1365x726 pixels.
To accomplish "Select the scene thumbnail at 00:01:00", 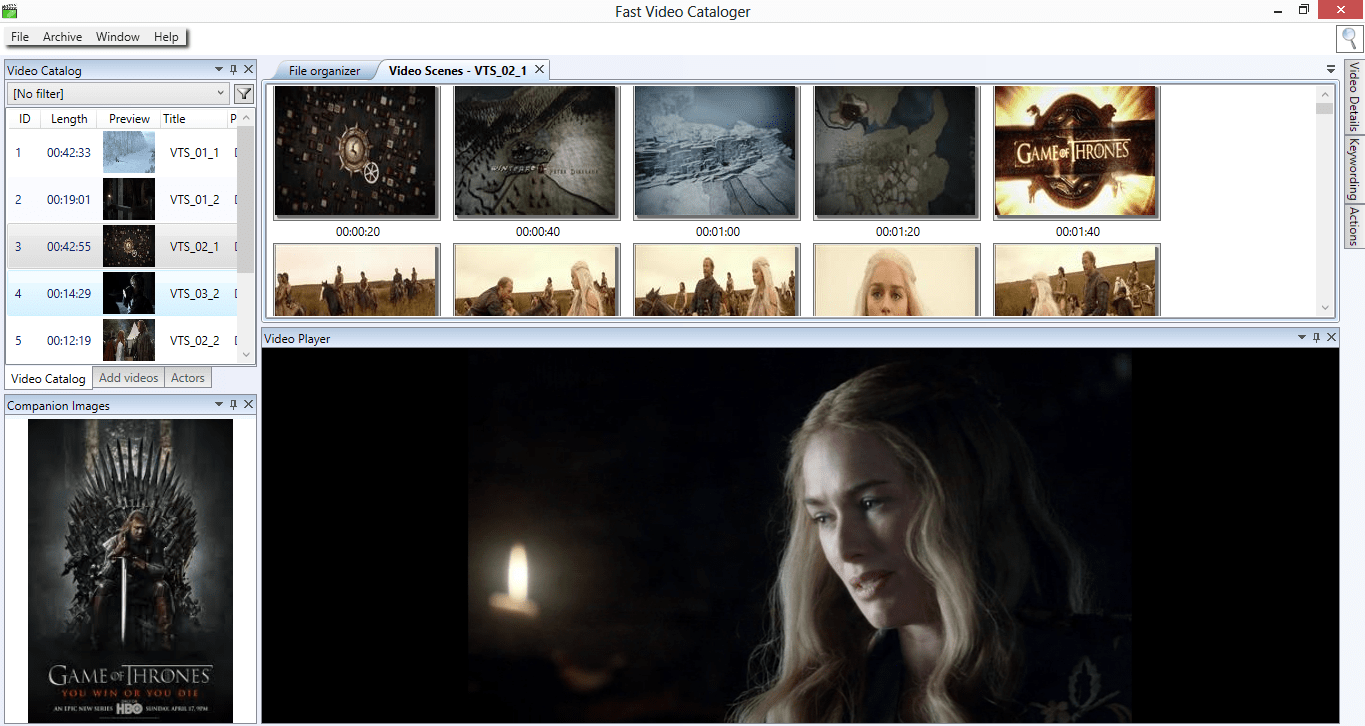I will [x=717, y=152].
